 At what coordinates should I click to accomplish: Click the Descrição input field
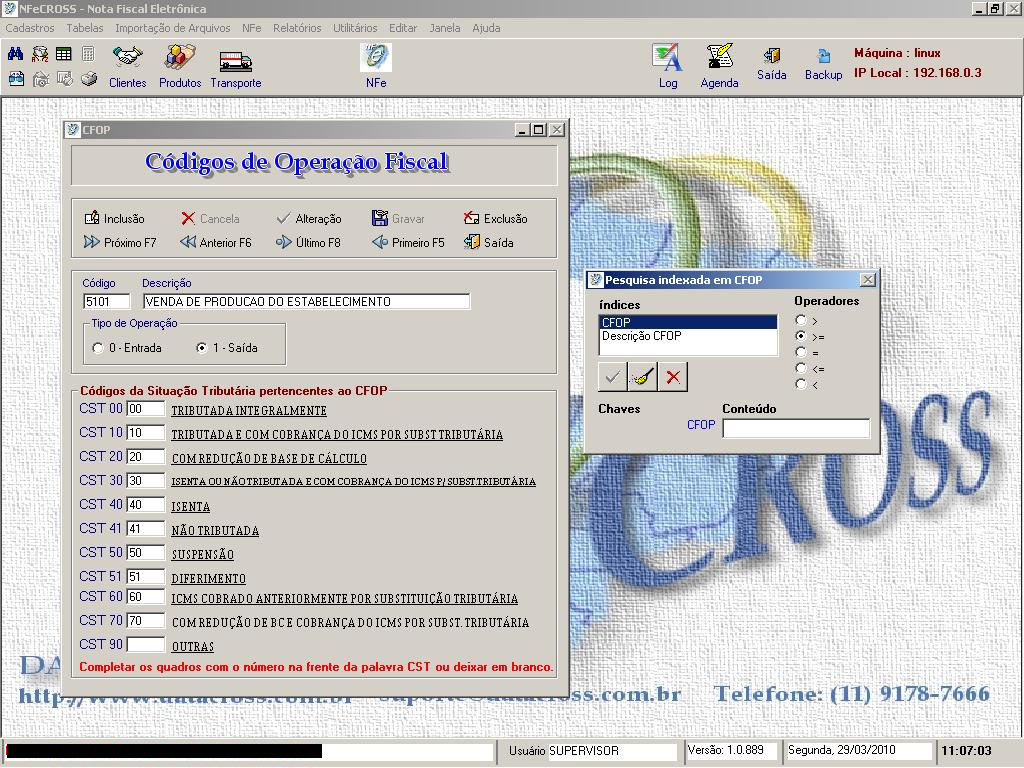click(x=306, y=301)
